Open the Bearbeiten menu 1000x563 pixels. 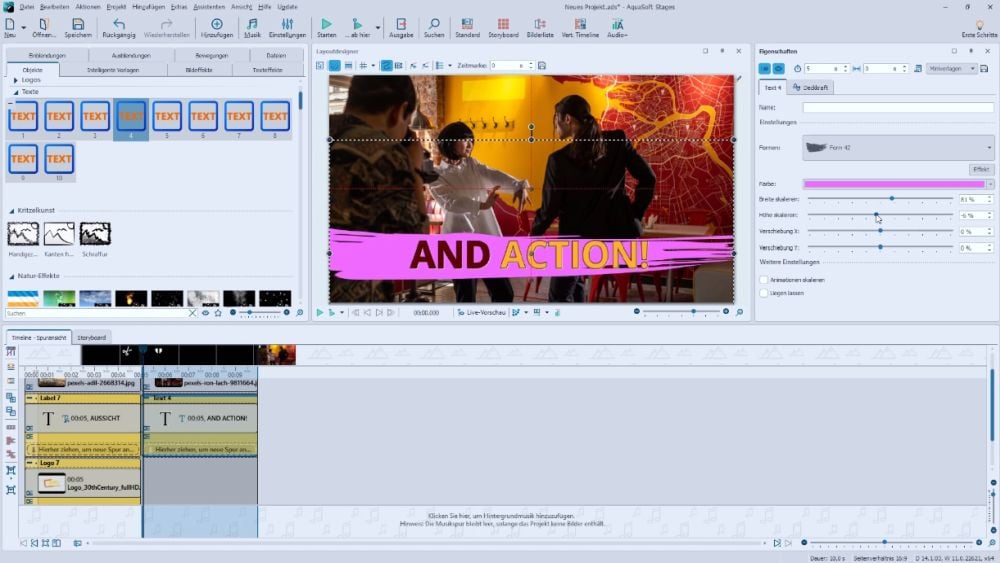coord(53,6)
